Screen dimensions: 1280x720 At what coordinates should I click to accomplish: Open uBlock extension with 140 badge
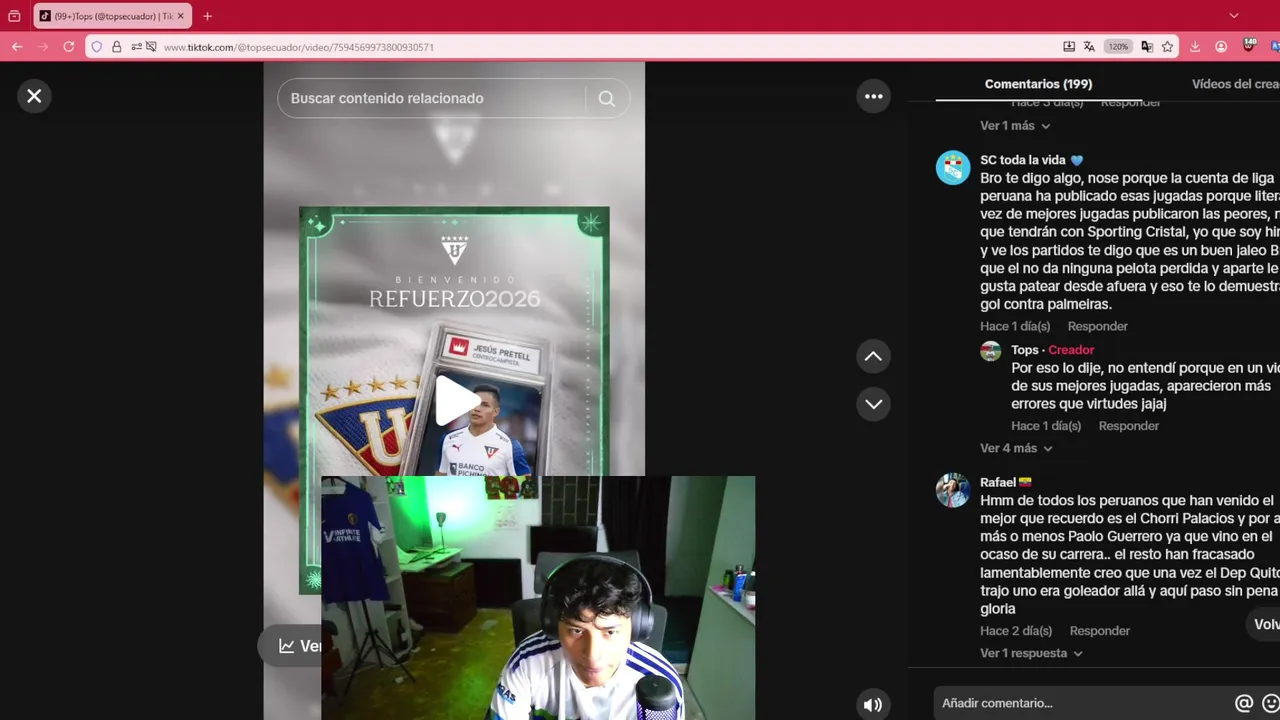point(1249,45)
